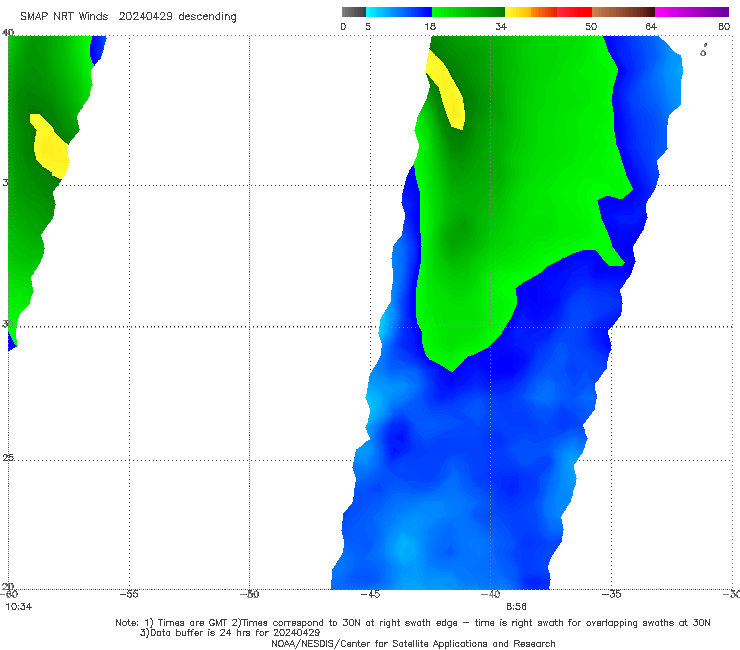740x650 pixels.
Task: Click the small island outline at the top right
Action: click(x=704, y=50)
